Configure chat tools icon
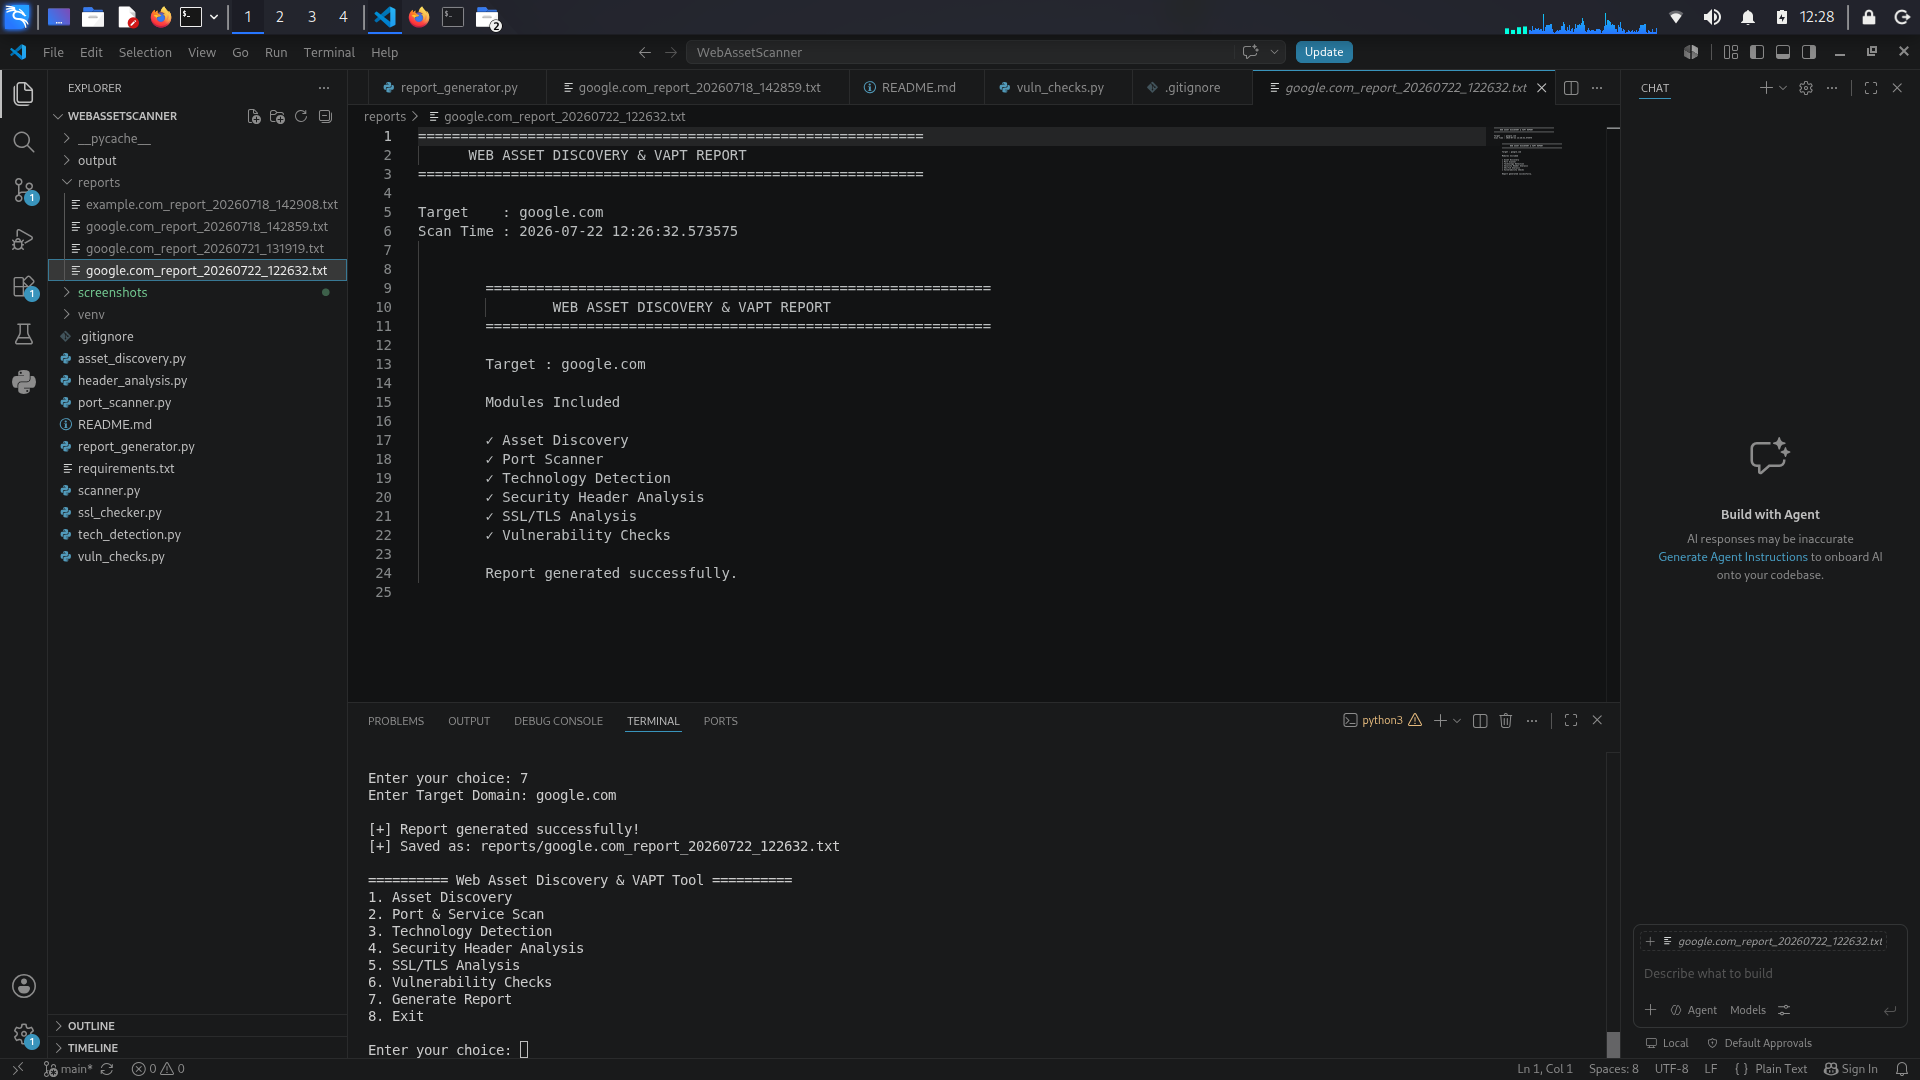The width and height of the screenshot is (1920, 1080). pos(1784,1010)
